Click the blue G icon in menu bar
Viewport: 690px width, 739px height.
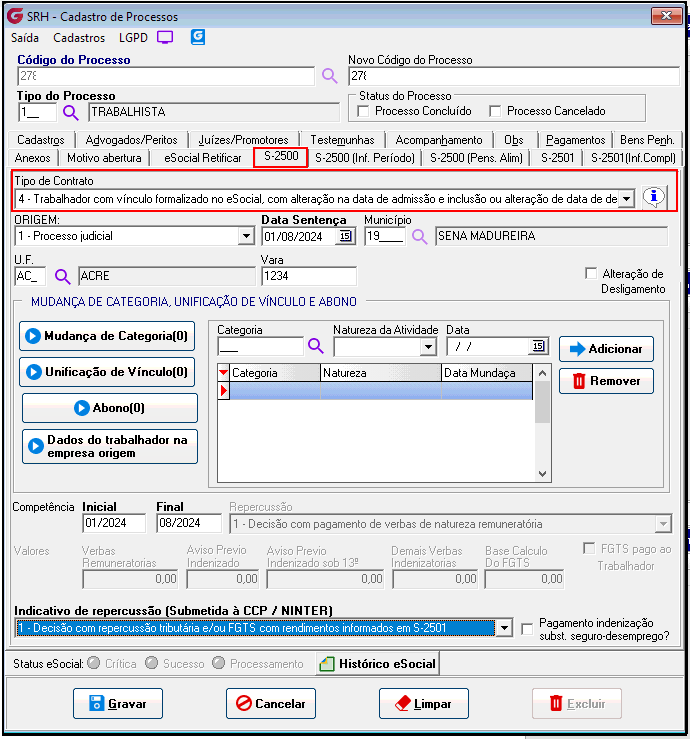click(x=198, y=37)
